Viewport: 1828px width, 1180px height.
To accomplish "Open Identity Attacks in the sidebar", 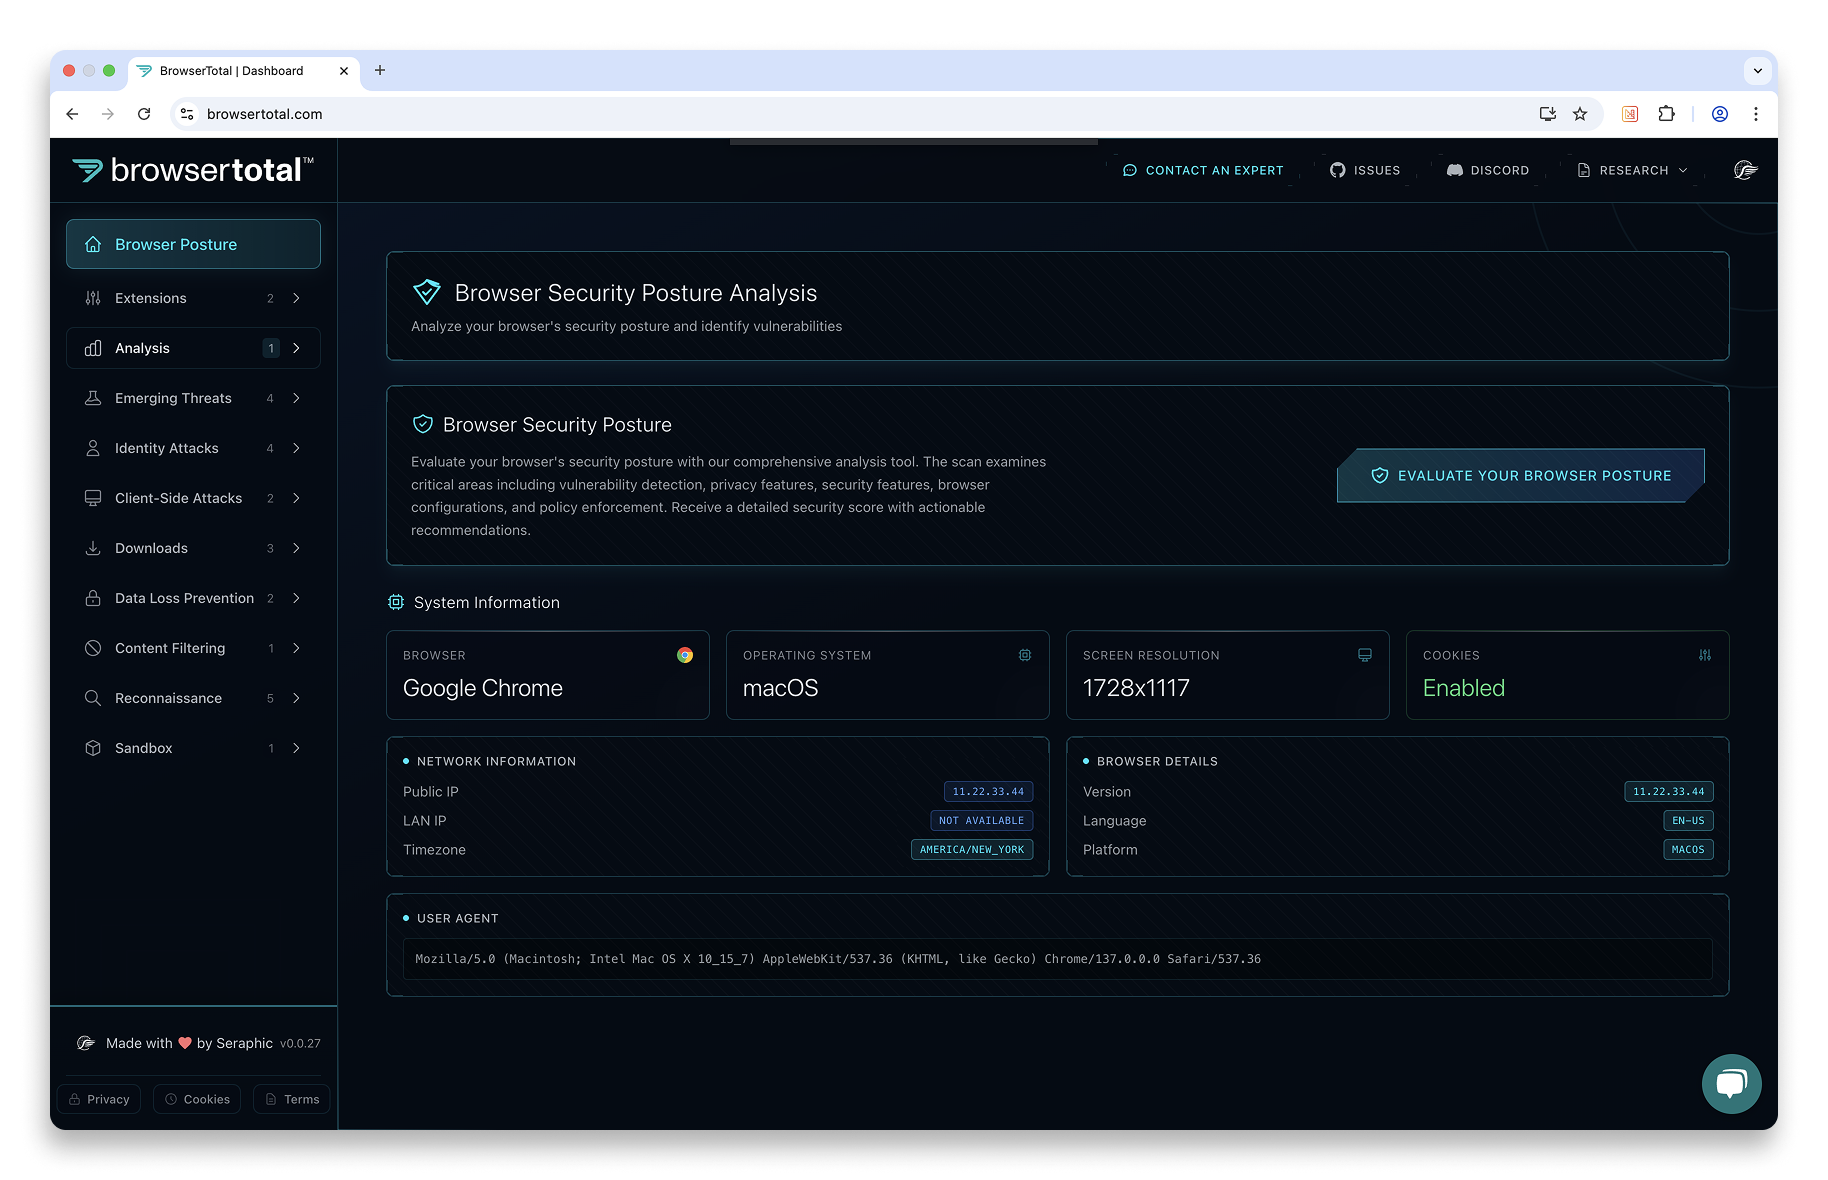I will coord(193,448).
